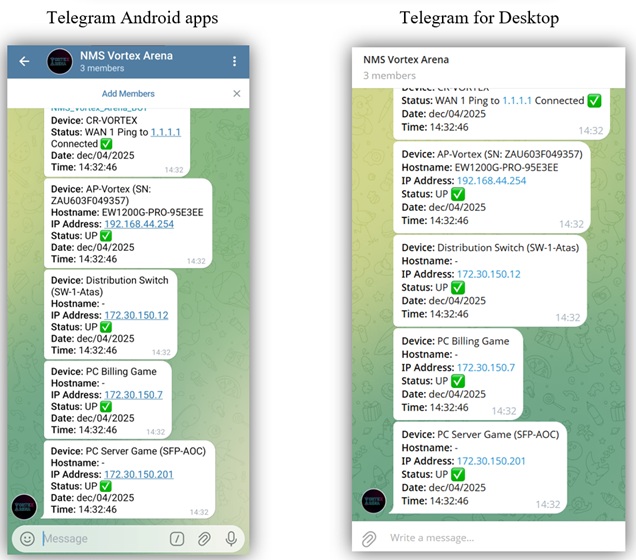Open 192.168.44.254 link in Android message
Viewport: 636px width, 560px height.
tap(139, 224)
